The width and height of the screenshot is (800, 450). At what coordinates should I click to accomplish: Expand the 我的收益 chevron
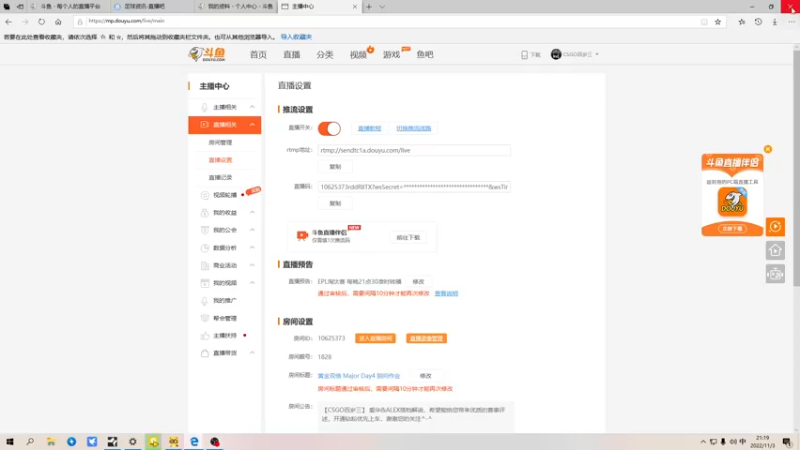point(252,212)
